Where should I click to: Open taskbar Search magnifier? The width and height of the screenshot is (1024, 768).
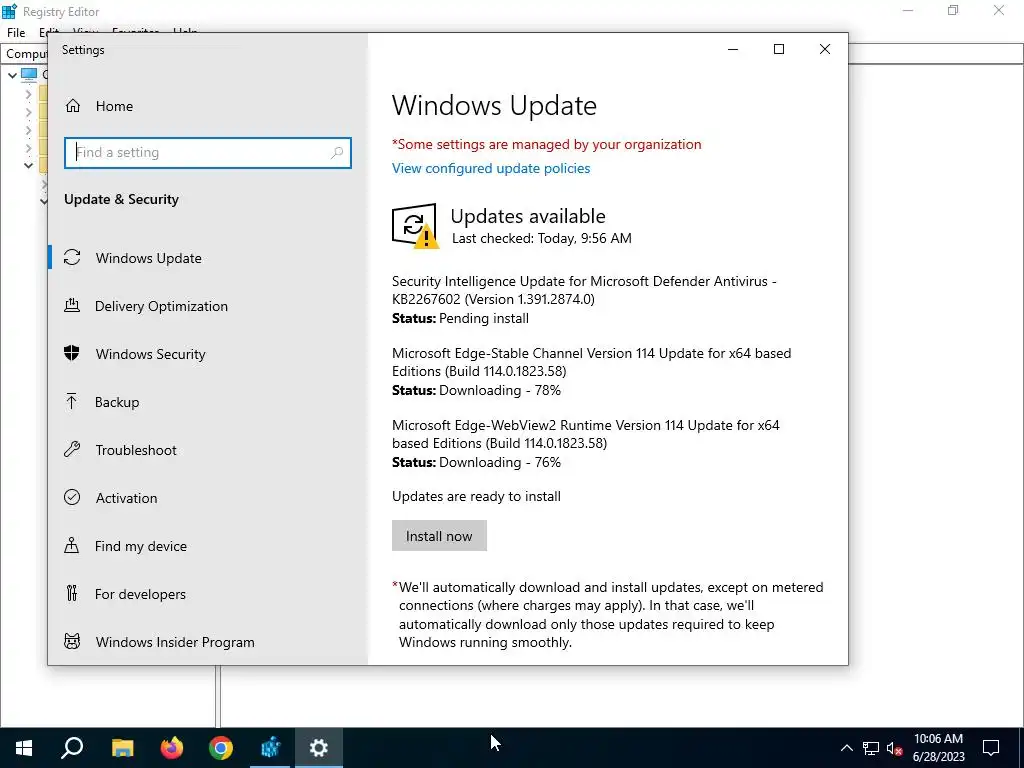pyautogui.click(x=72, y=748)
